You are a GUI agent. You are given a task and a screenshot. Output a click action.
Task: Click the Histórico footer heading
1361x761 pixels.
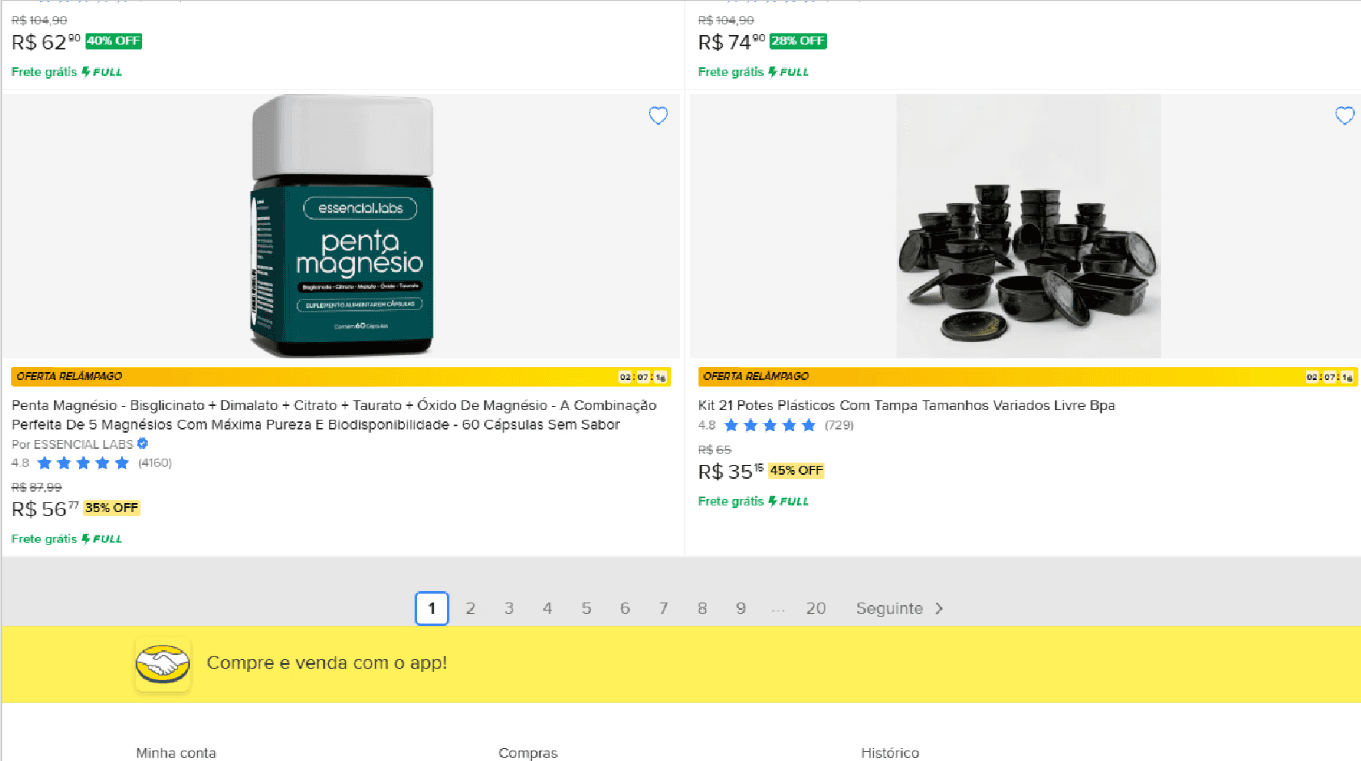point(890,753)
